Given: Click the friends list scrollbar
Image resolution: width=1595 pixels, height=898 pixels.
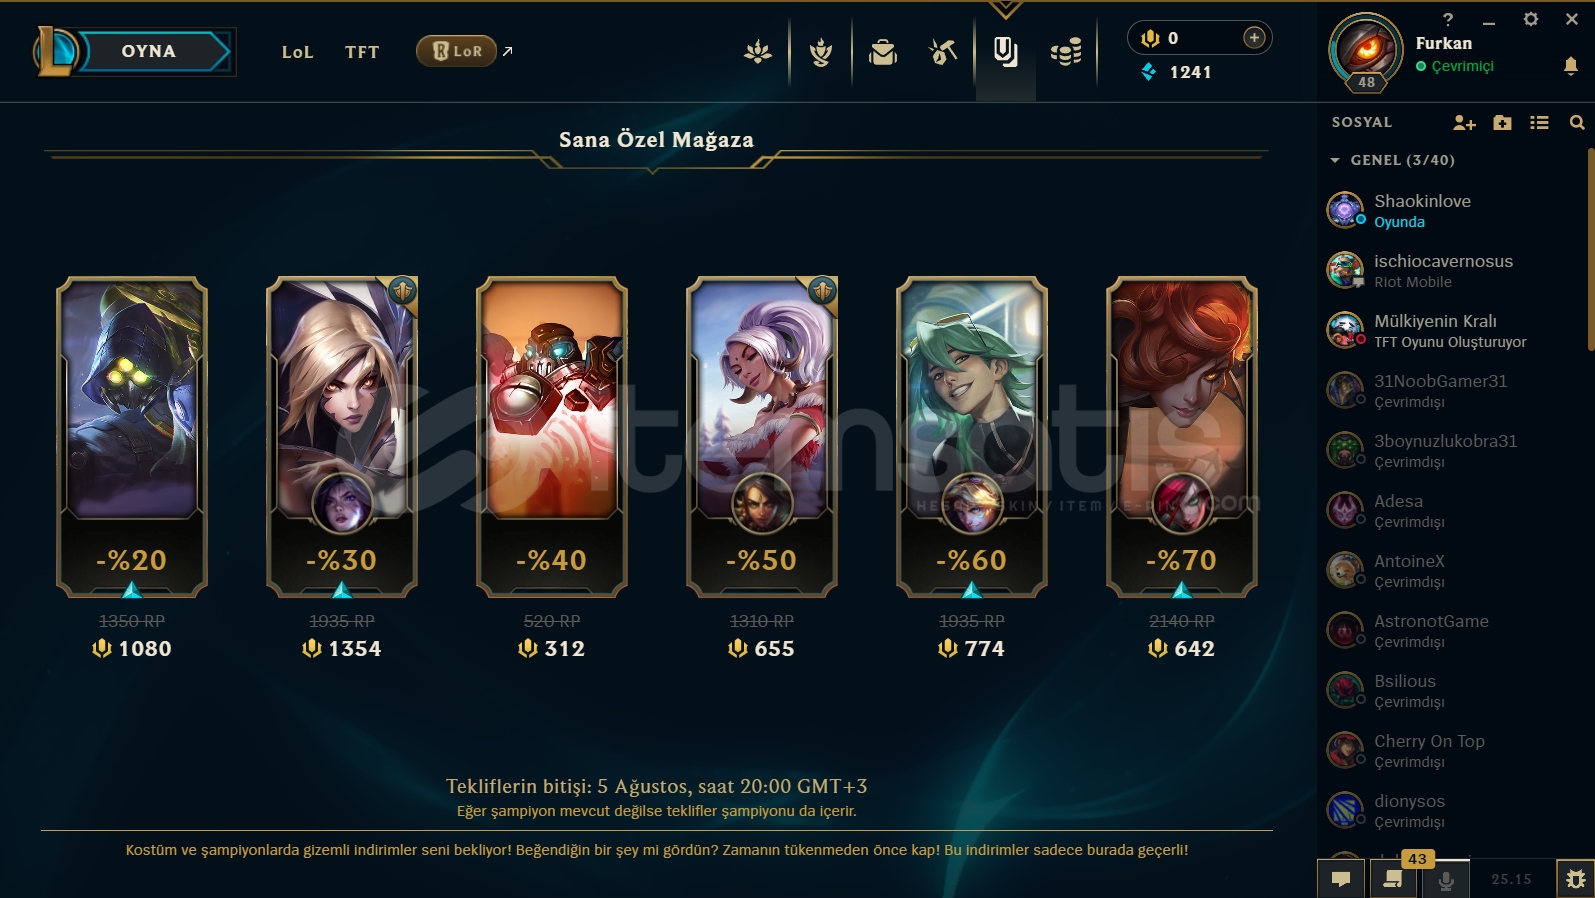Looking at the screenshot, I should [1590, 250].
